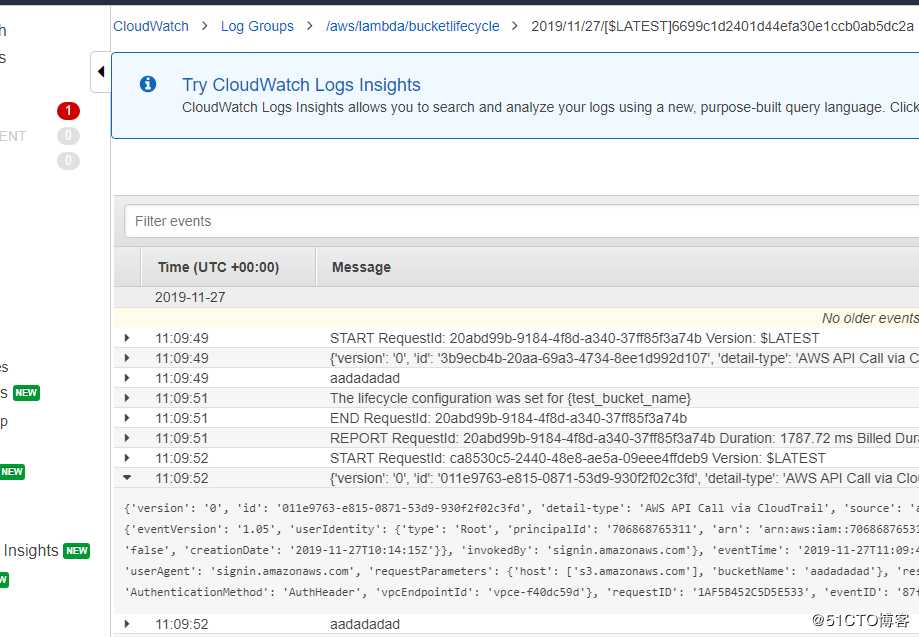Expand the 11:09:49 START RequestId 20abd99b row
Viewport: 919px width, 637px height.
127,338
